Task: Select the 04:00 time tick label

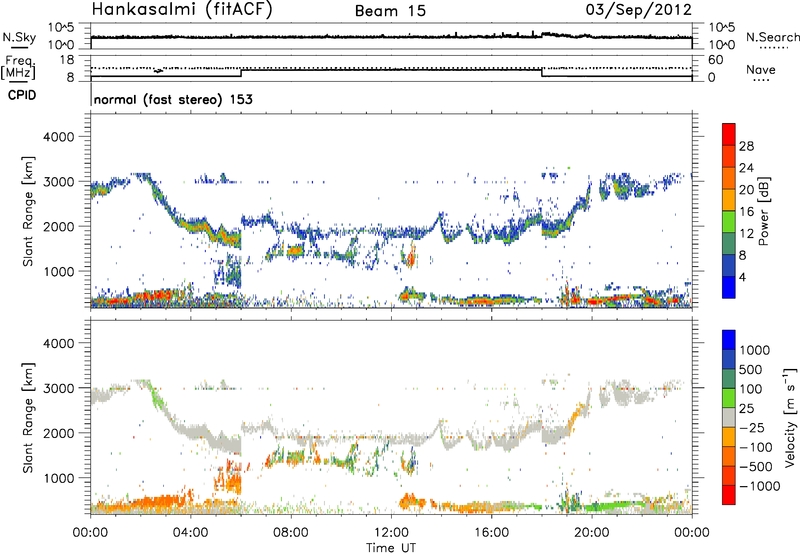Action: (191, 533)
